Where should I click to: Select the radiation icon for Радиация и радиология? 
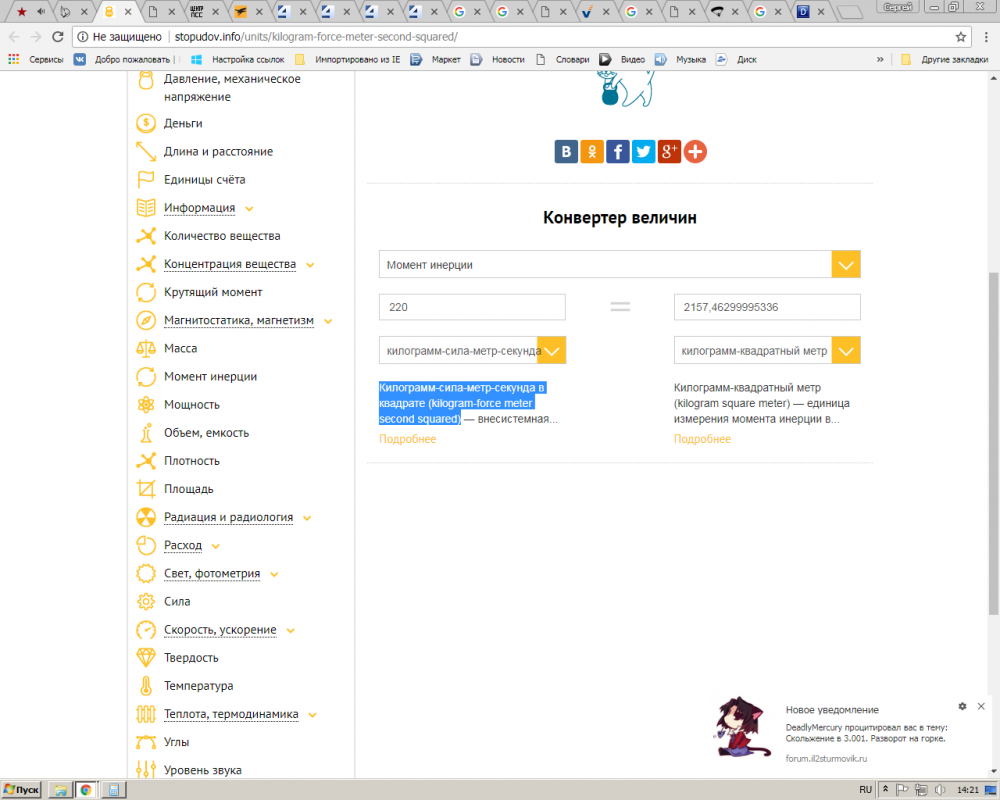point(146,517)
